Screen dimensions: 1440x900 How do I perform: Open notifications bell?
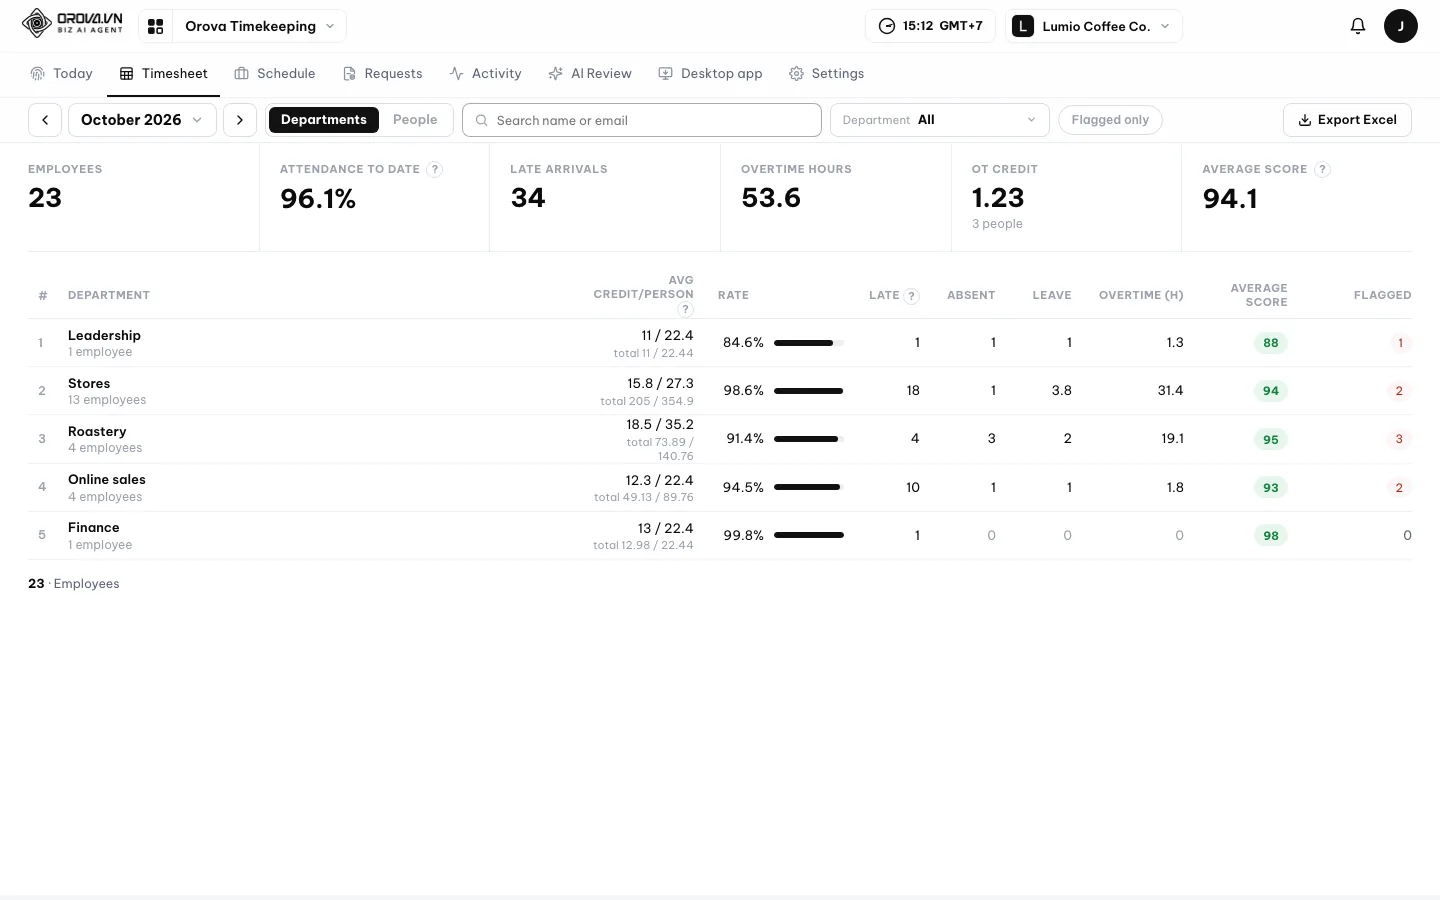pyautogui.click(x=1357, y=26)
